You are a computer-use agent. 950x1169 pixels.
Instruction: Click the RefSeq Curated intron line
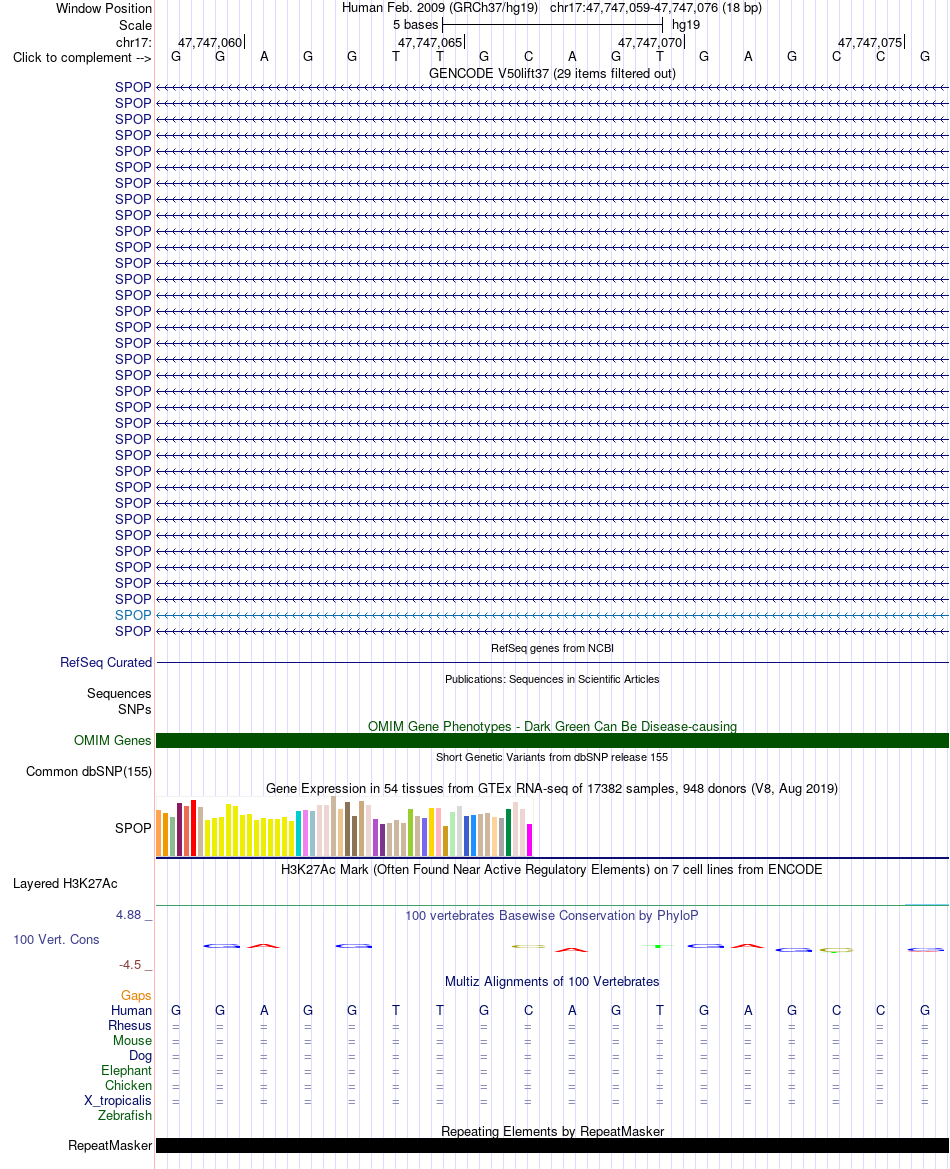pyautogui.click(x=552, y=662)
